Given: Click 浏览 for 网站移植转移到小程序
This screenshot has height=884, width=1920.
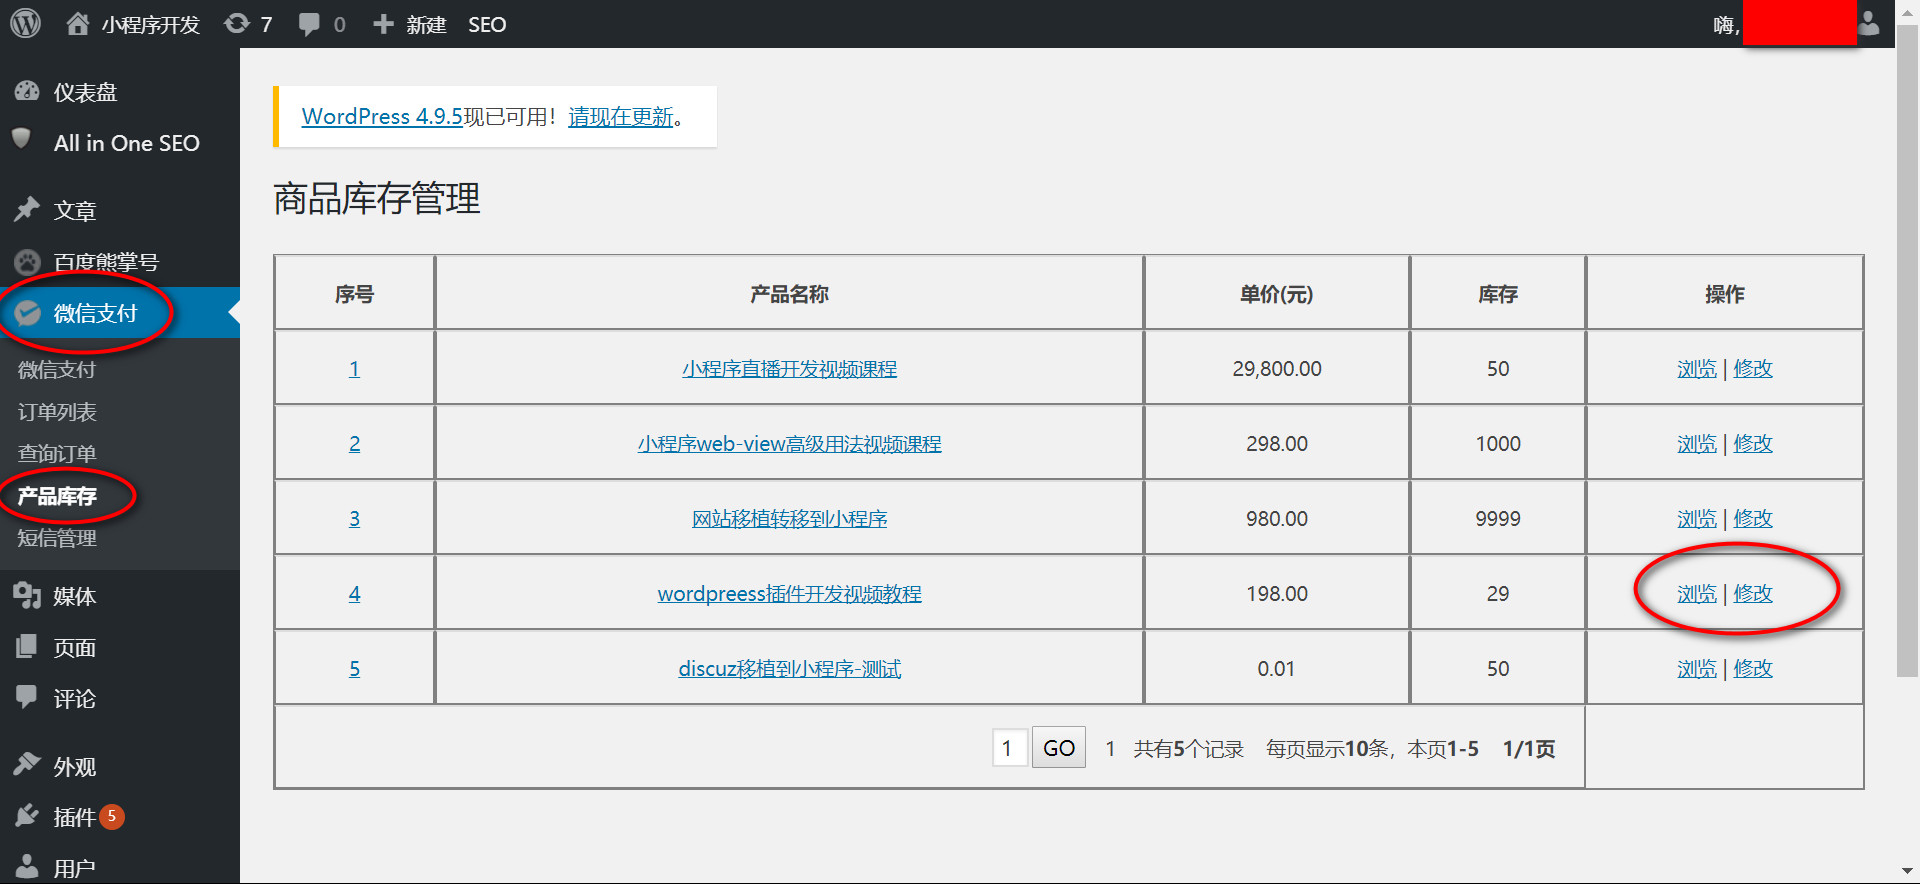Looking at the screenshot, I should click(x=1696, y=519).
